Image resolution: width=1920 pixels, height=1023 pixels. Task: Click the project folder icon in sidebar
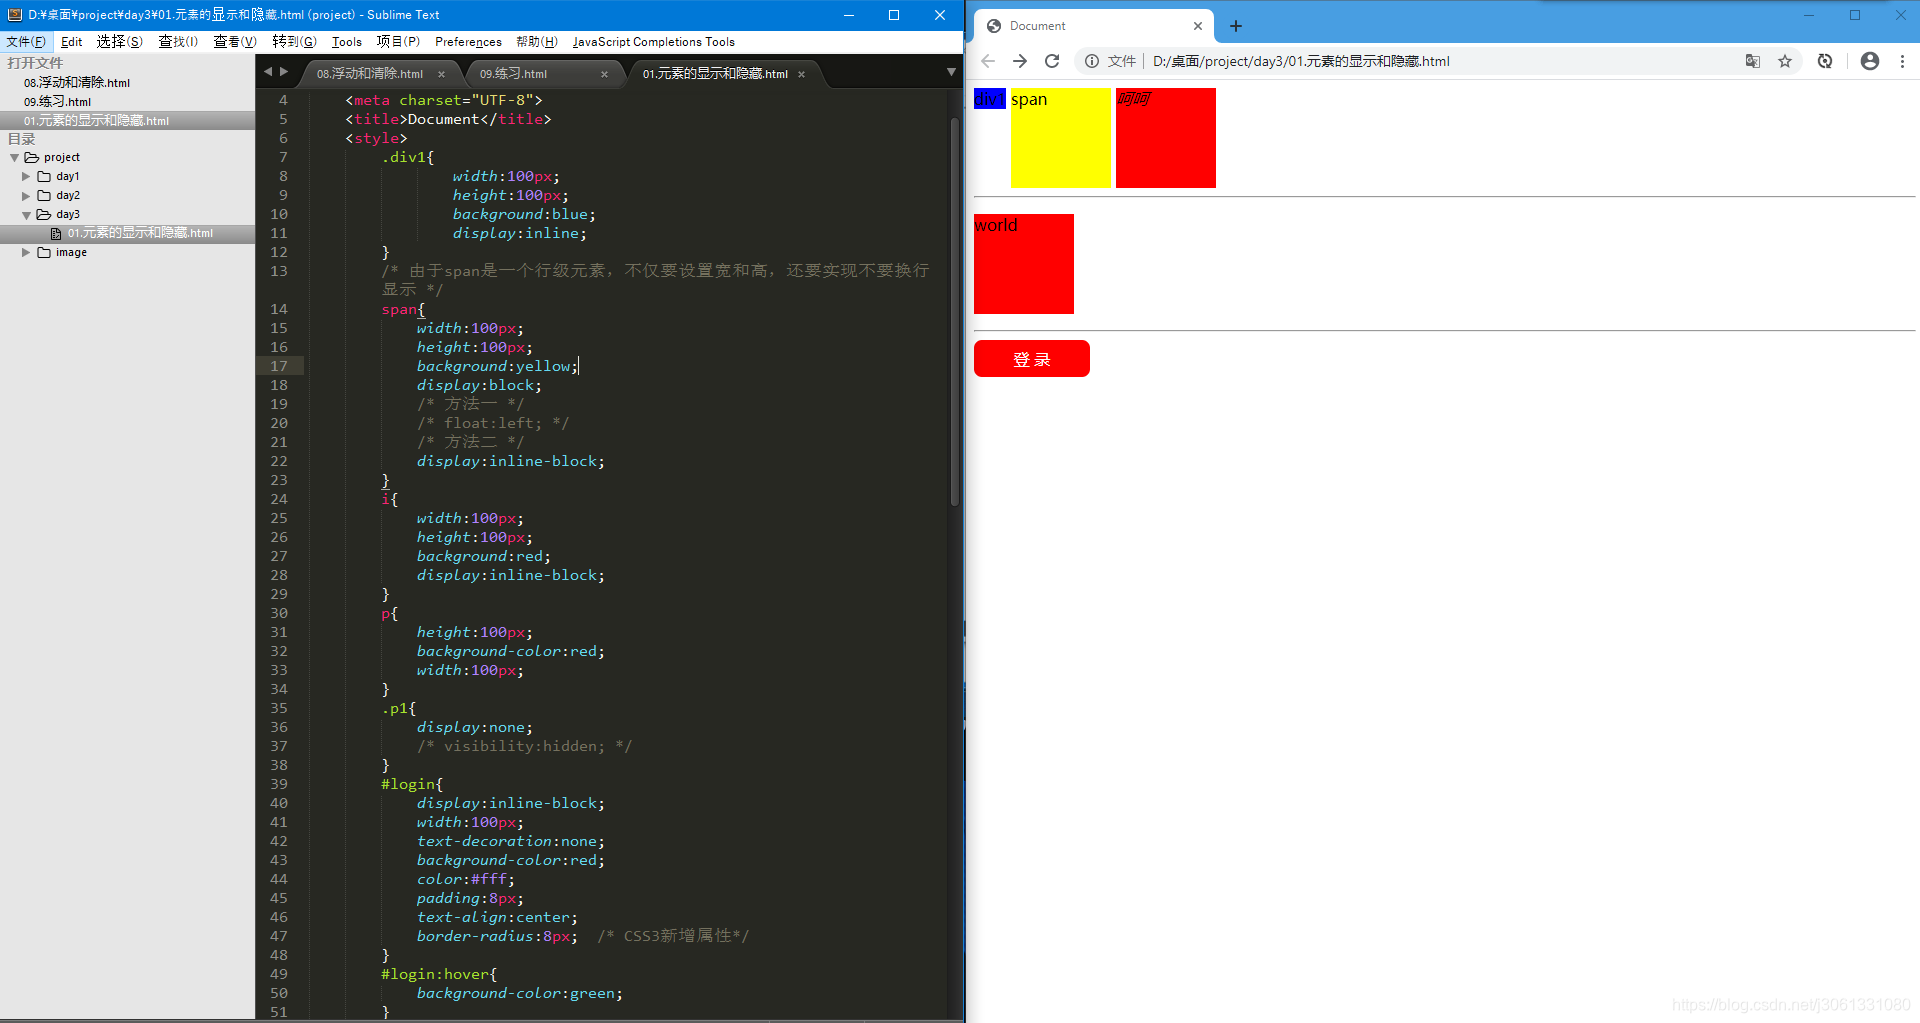tap(32, 158)
